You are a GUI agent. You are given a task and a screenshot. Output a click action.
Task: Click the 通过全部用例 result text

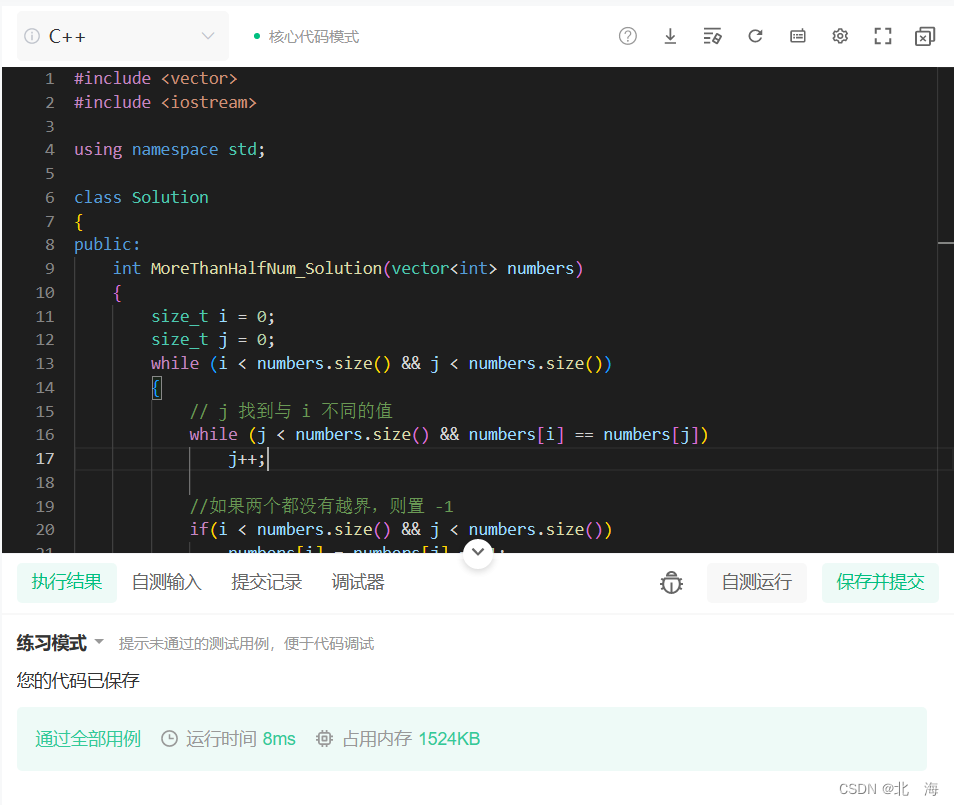coord(88,739)
